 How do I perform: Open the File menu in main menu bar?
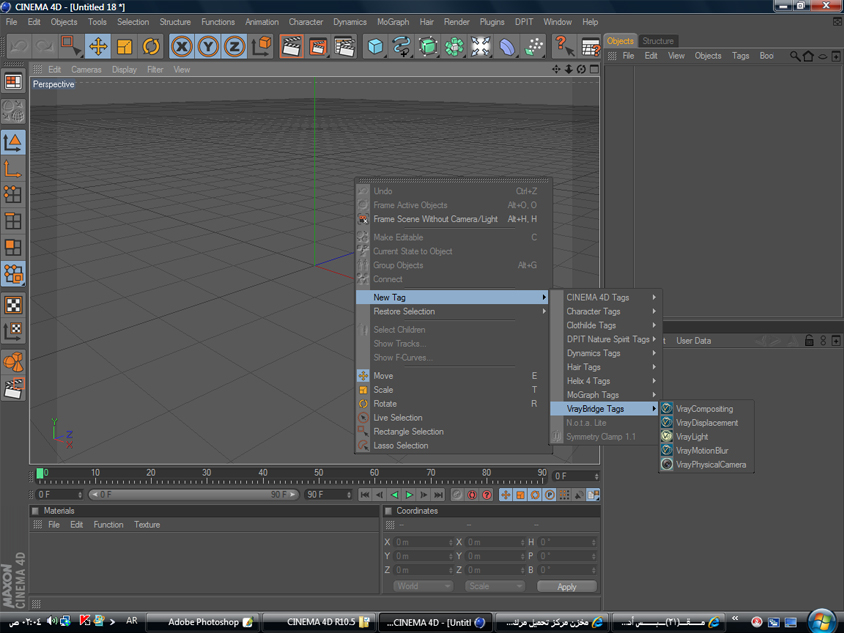(x=11, y=22)
